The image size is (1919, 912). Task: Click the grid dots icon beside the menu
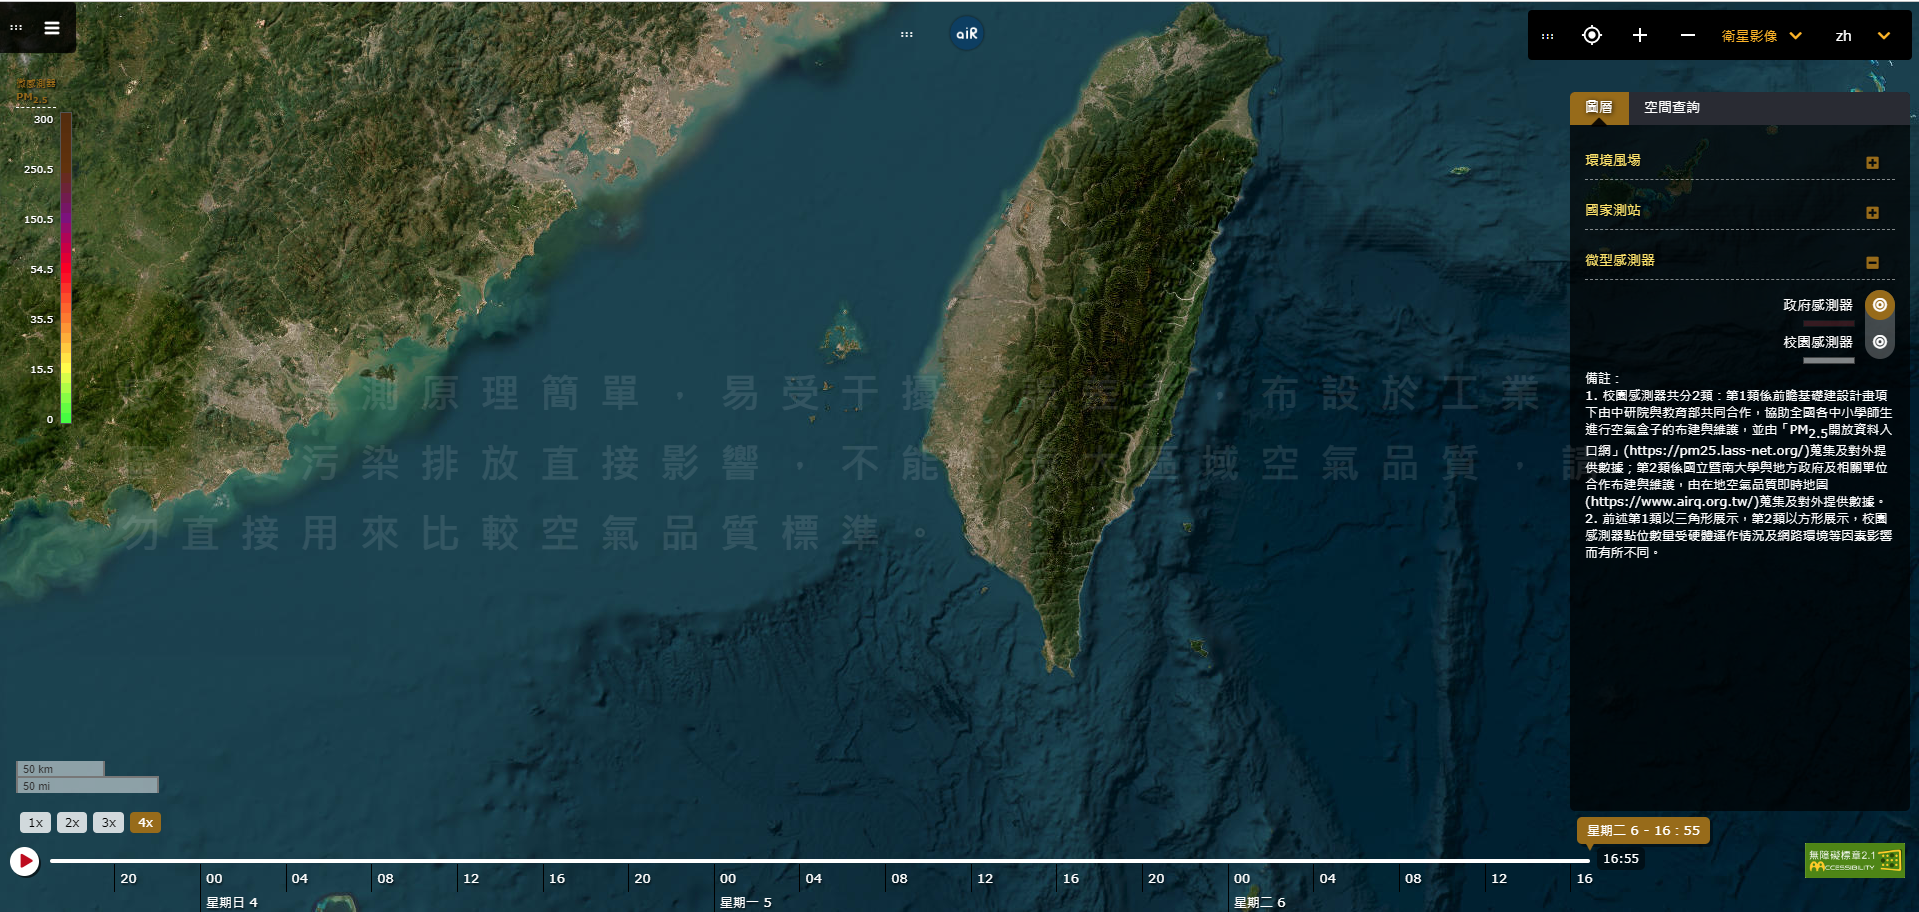pos(15,27)
